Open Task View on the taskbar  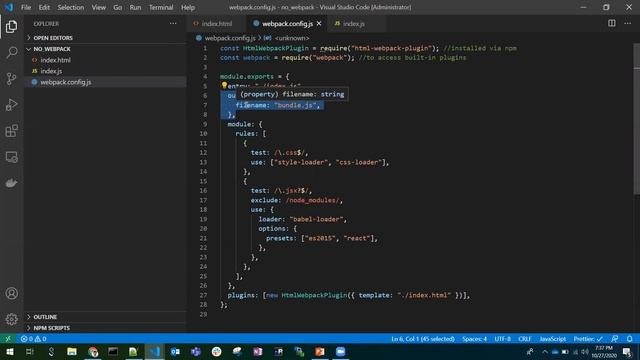(30, 351)
